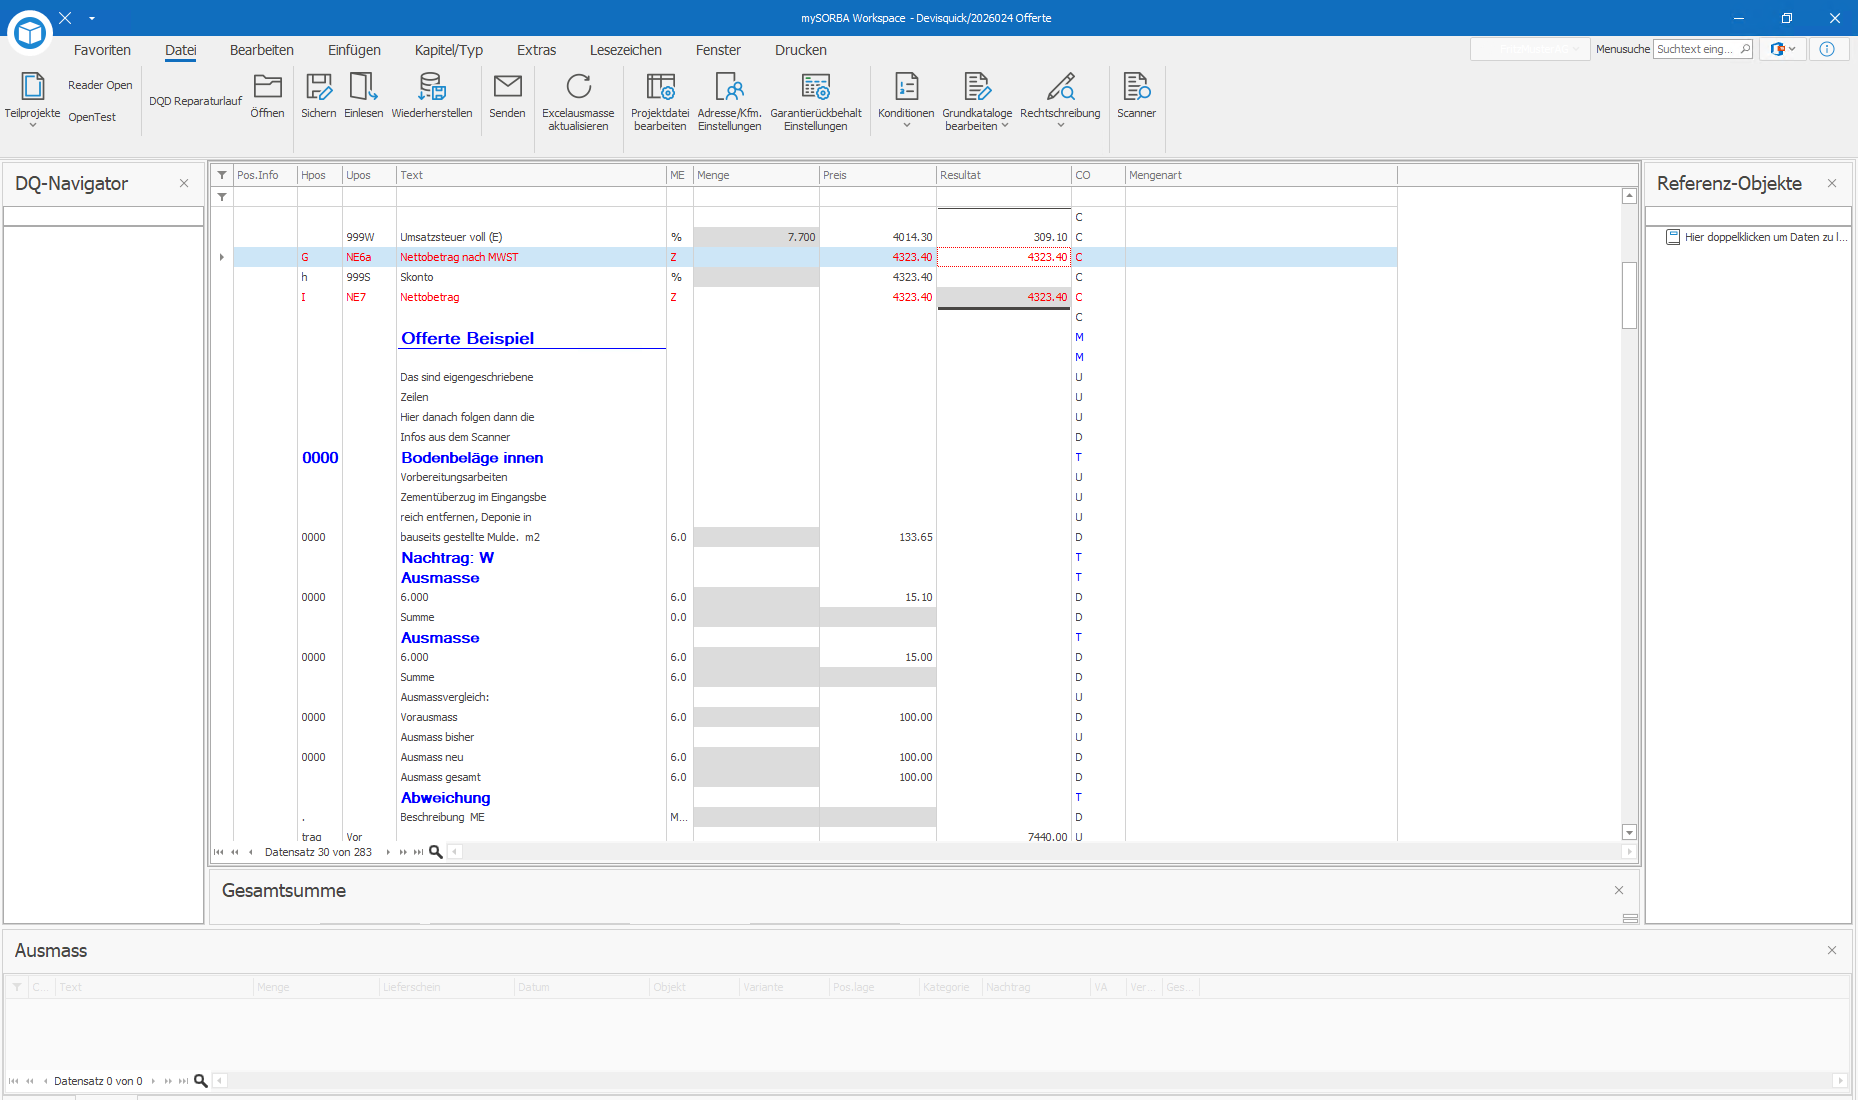The image size is (1858, 1100).
Task: Click the row indicator arrow for Nettobetrag nach MWST
Action: click(222, 257)
